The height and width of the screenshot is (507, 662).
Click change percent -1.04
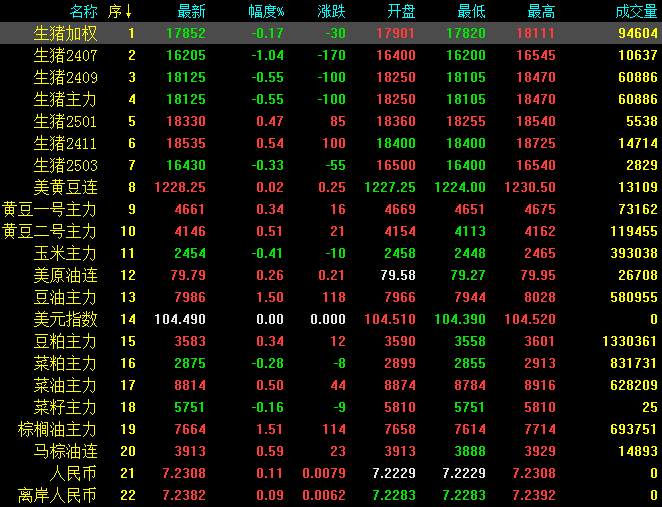click(268, 55)
